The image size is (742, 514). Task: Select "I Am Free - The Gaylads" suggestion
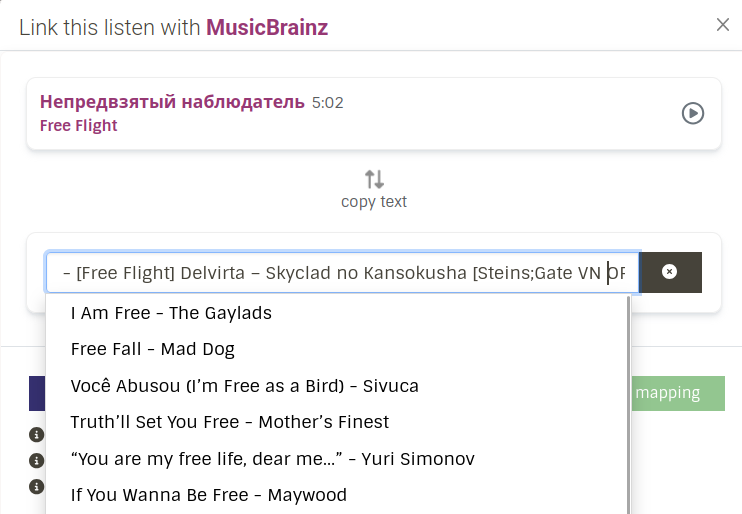[x=171, y=313]
